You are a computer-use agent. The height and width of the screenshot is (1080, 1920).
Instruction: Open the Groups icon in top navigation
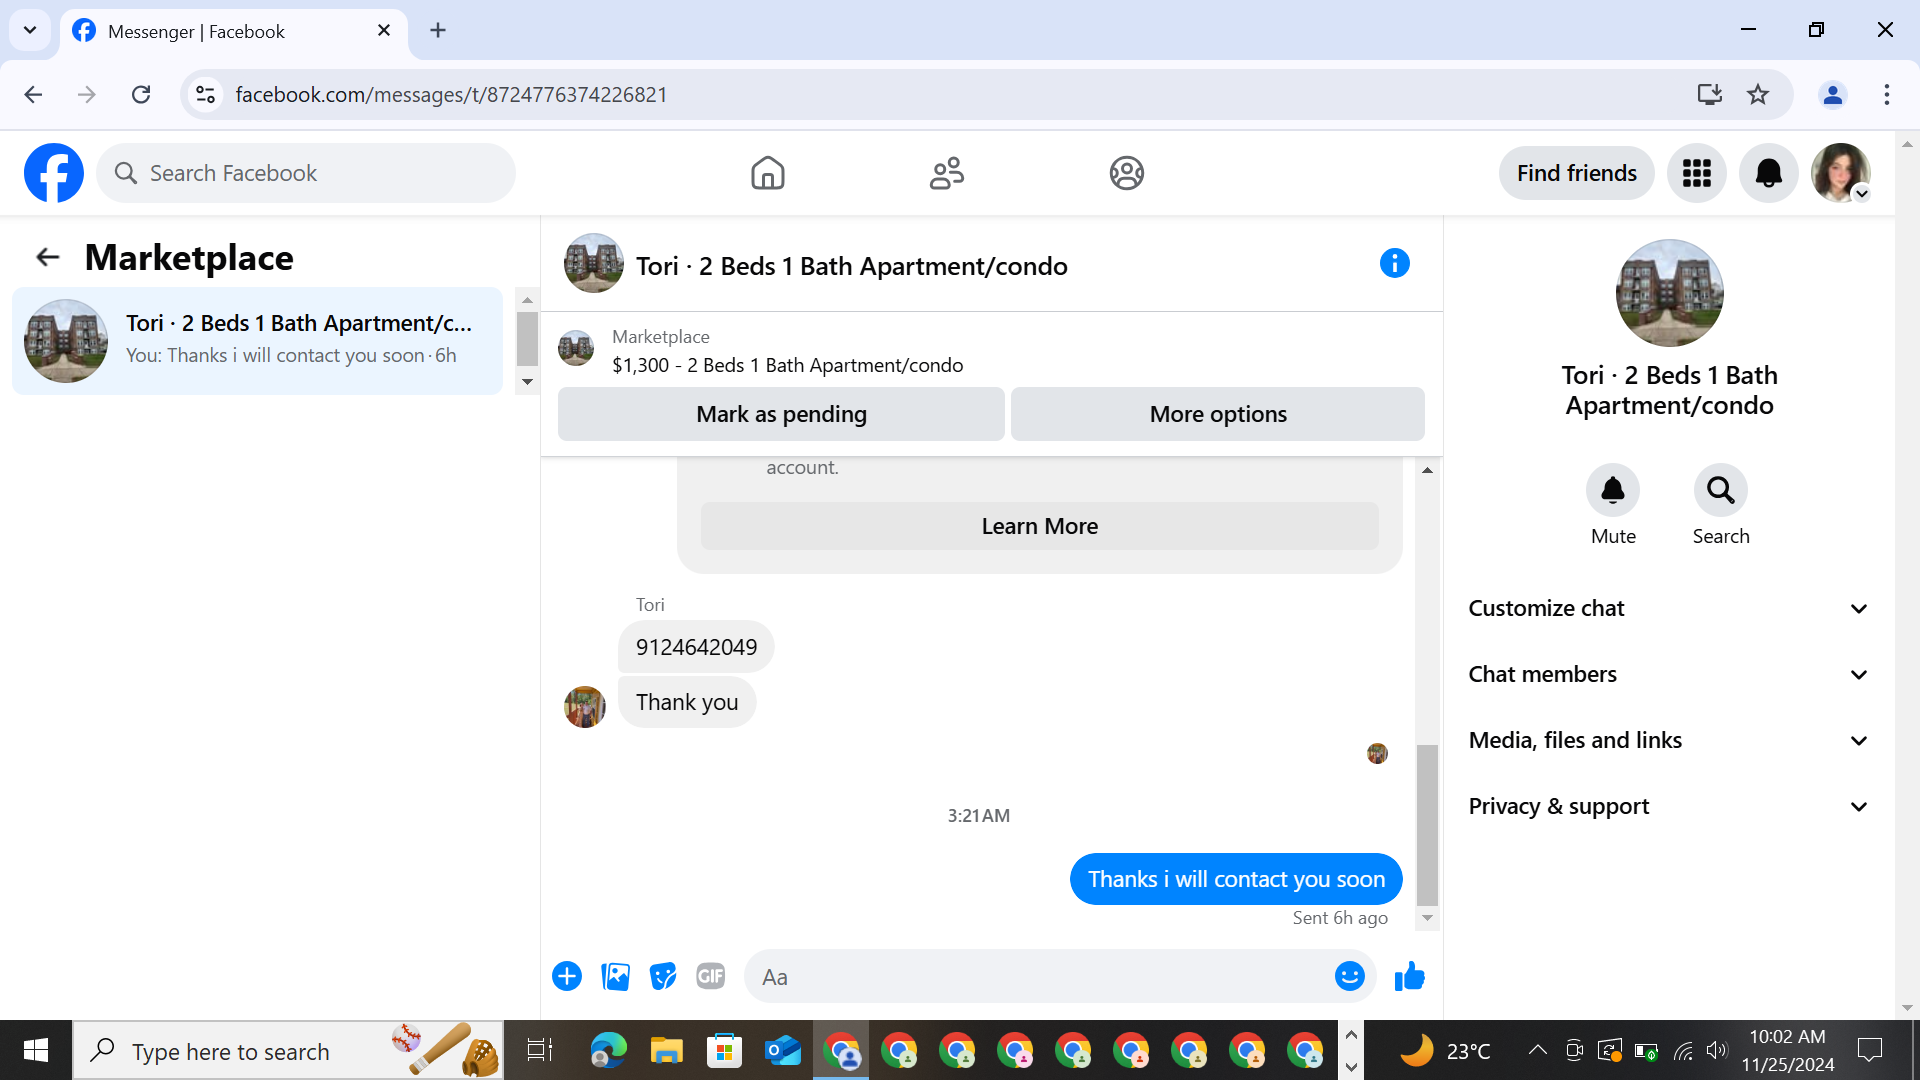click(x=1127, y=173)
